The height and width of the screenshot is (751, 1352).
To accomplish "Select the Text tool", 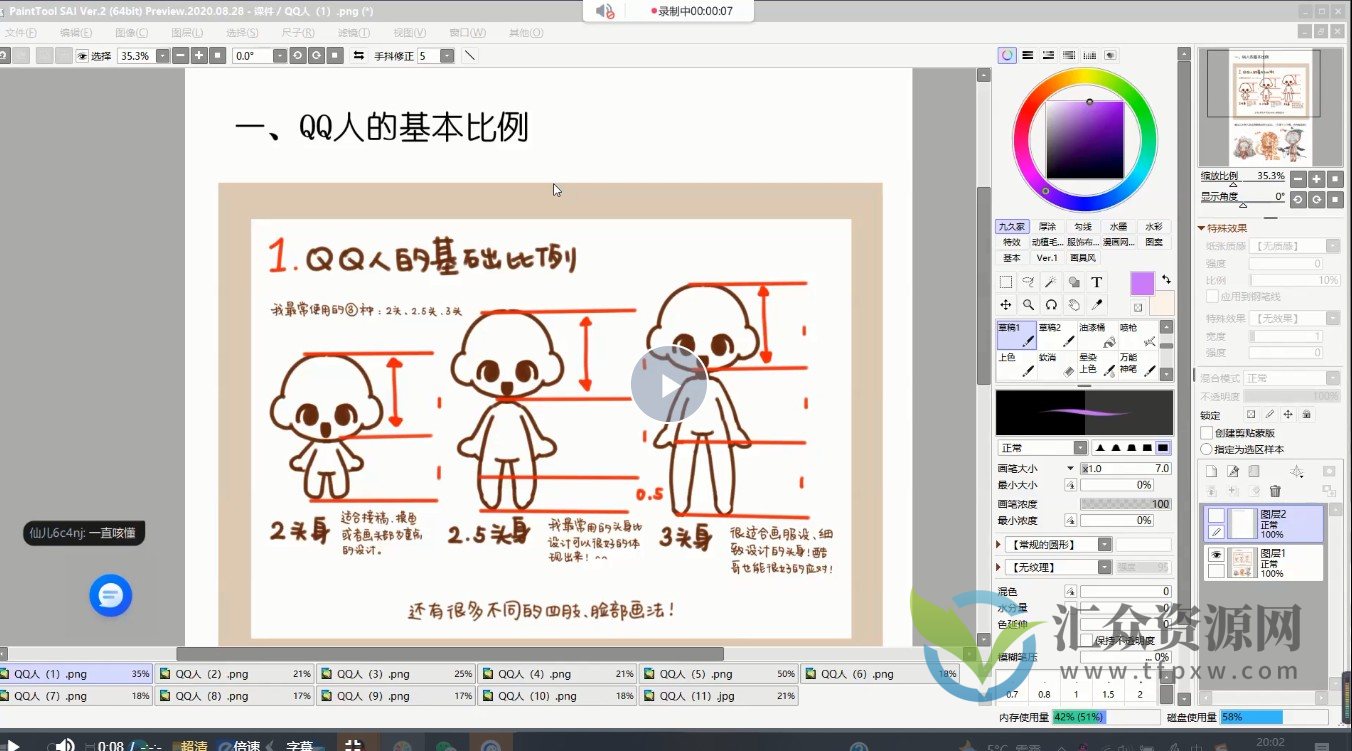I will click(1097, 282).
